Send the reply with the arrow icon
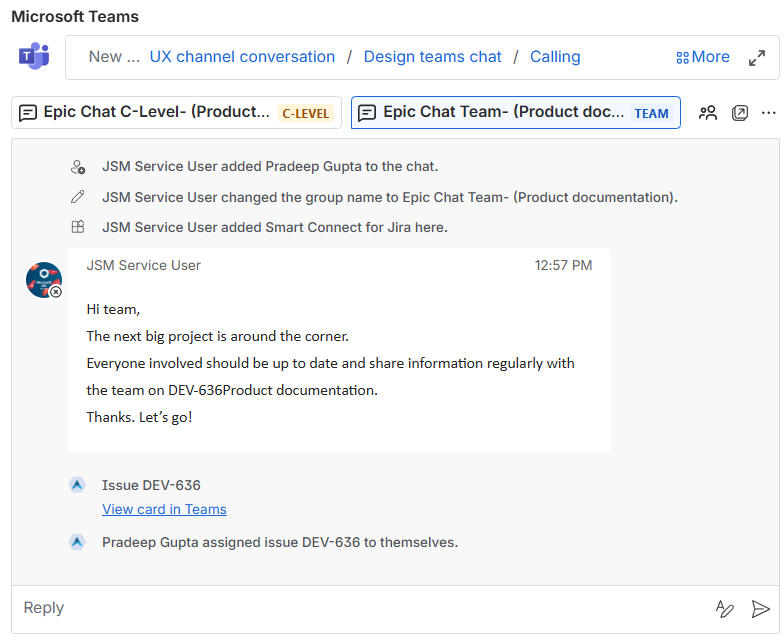The width and height of the screenshot is (784, 637). [761, 608]
